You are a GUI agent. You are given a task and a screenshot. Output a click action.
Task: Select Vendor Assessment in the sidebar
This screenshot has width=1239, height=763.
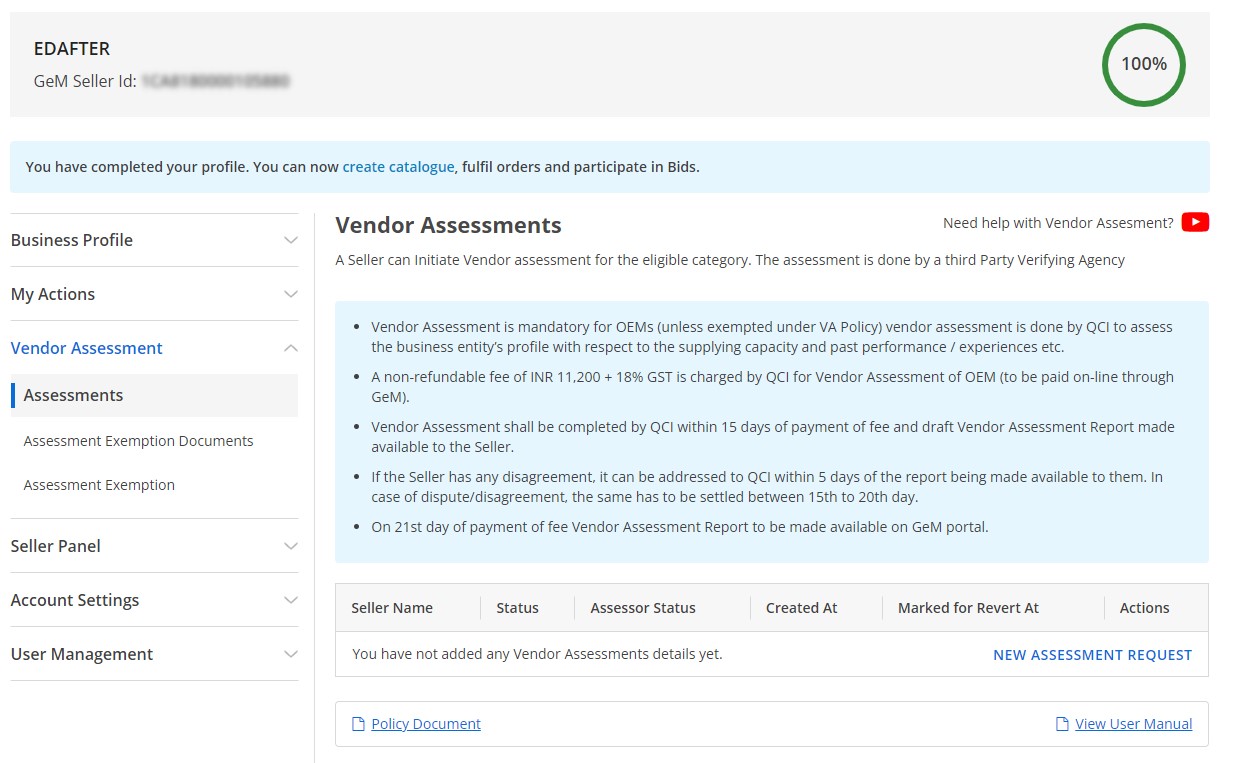point(86,347)
